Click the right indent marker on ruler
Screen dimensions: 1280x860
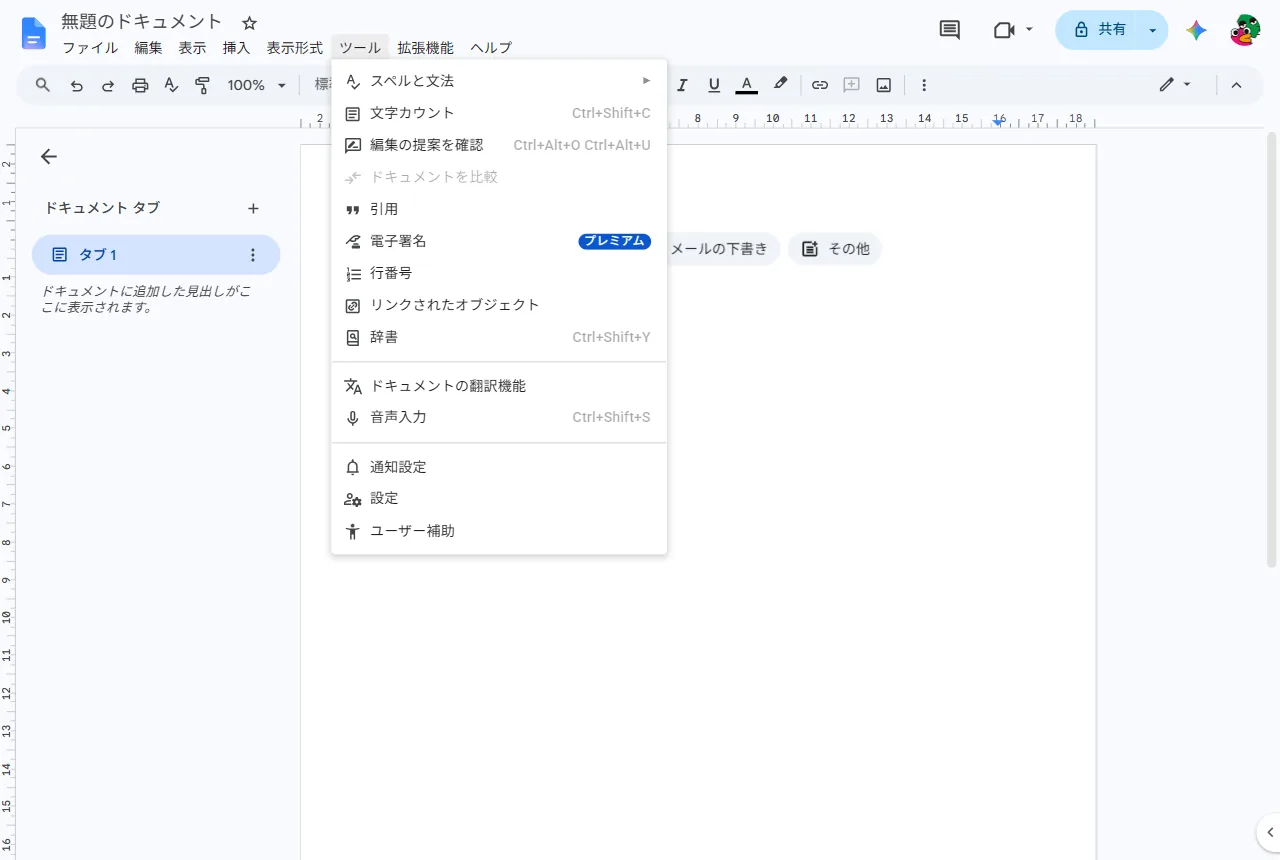click(997, 121)
